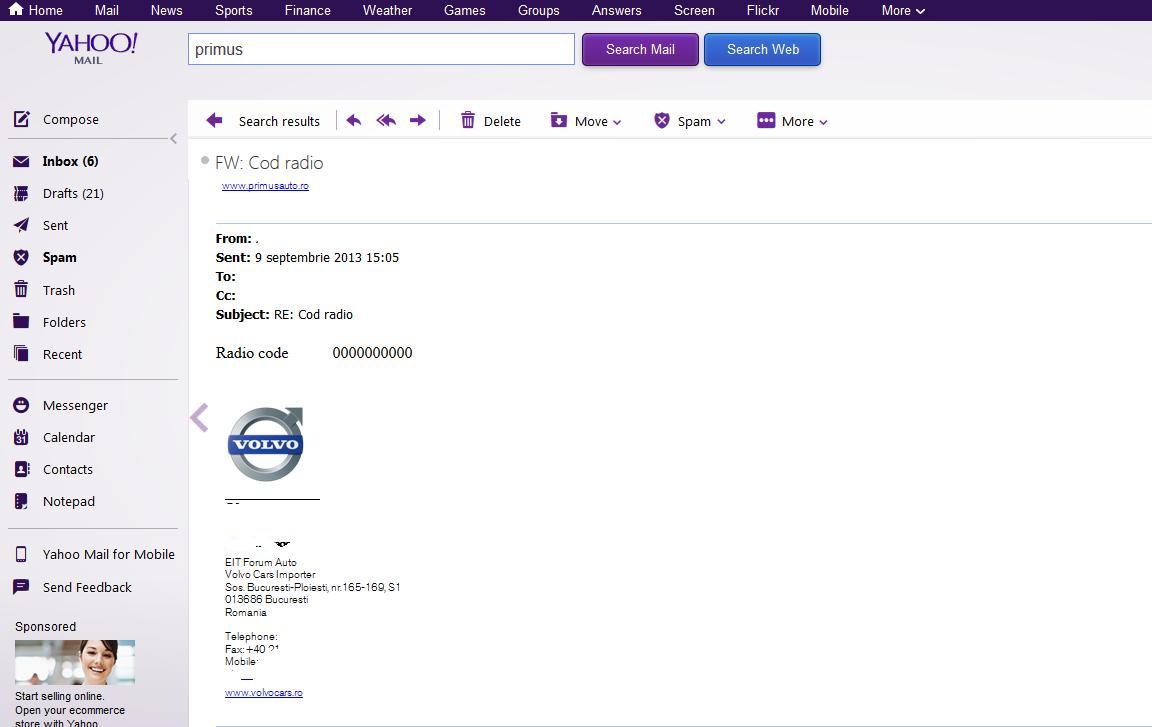Open Sports in top navigation
This screenshot has width=1152, height=727.
click(234, 10)
